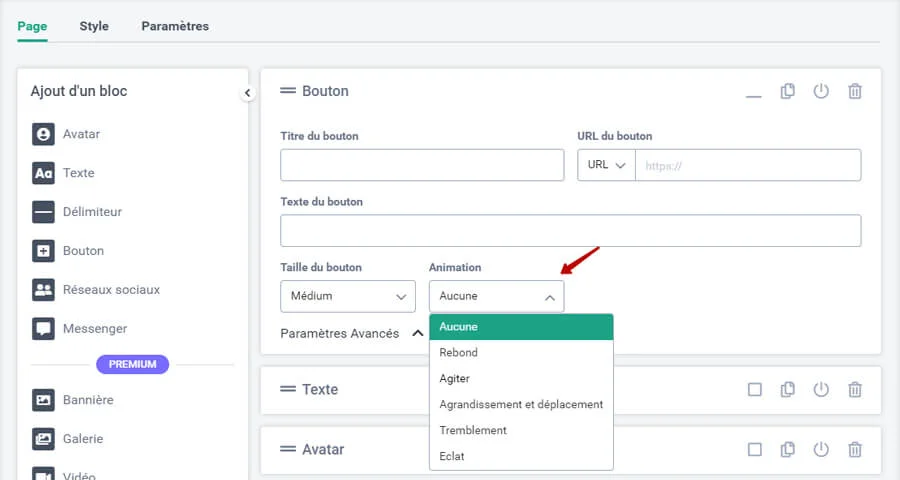
Task: Collapse the Ajout d'un bloc sidebar
Action: click(248, 93)
